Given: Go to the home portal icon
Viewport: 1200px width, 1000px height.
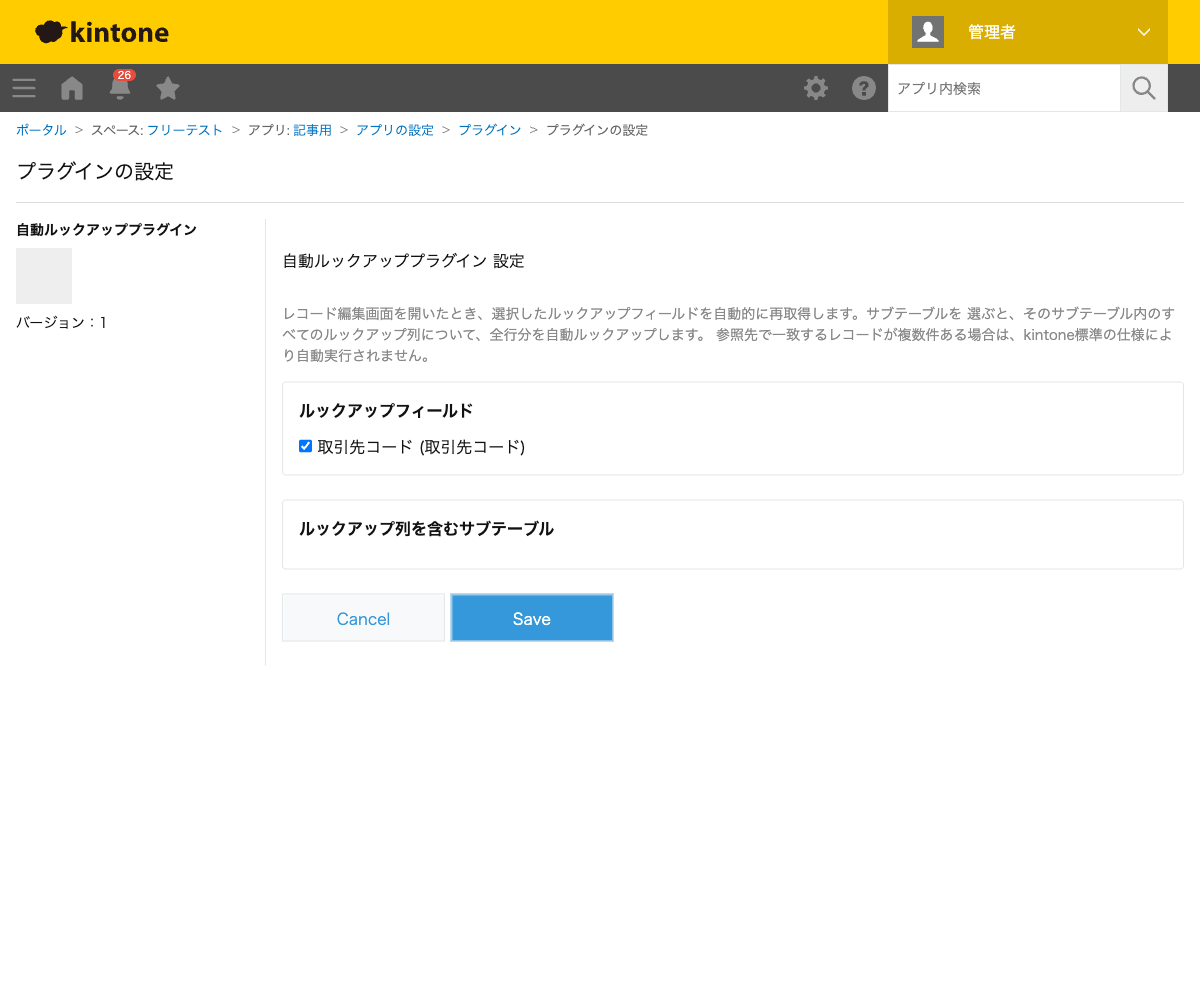Looking at the screenshot, I should click(72, 88).
